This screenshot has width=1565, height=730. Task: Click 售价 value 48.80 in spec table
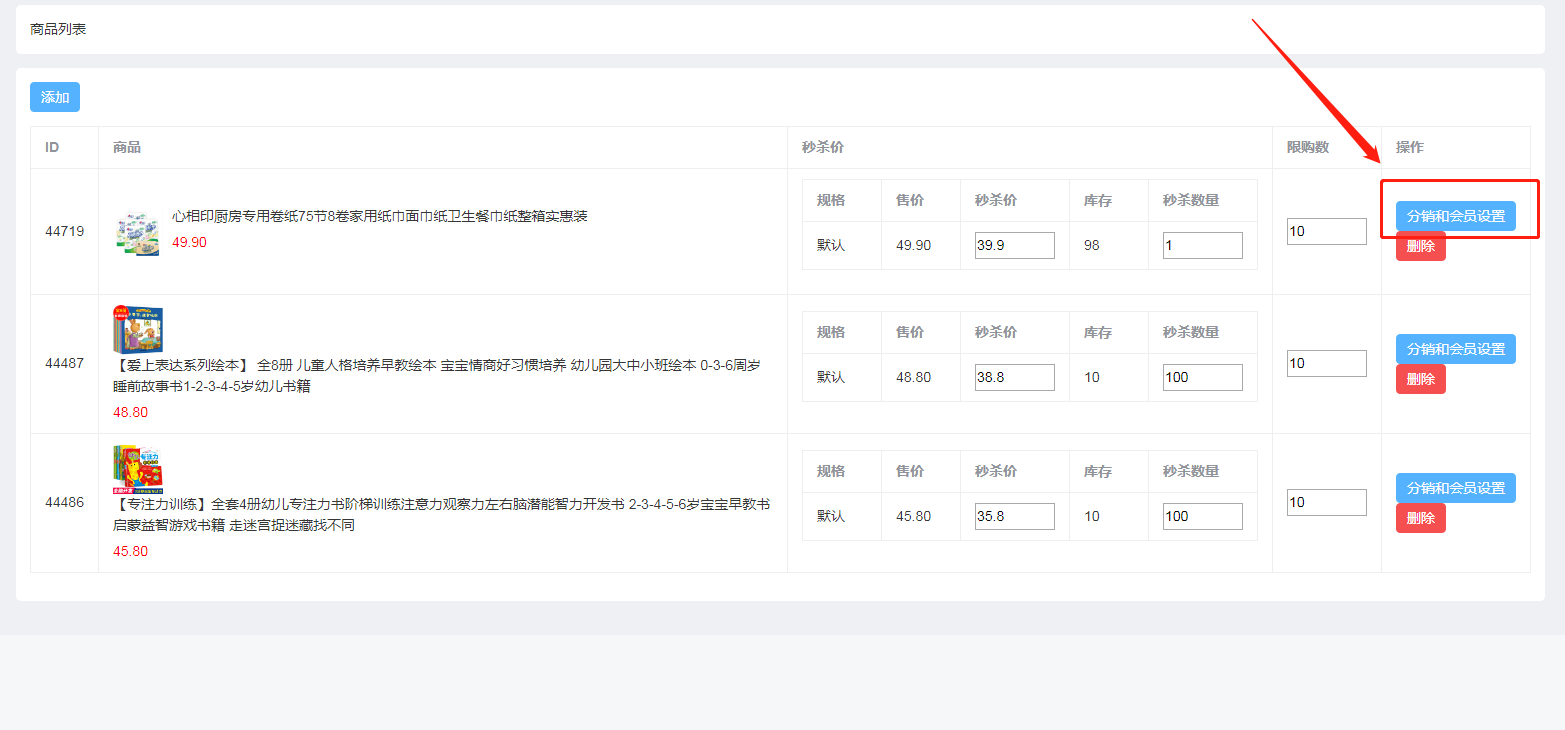(x=913, y=377)
